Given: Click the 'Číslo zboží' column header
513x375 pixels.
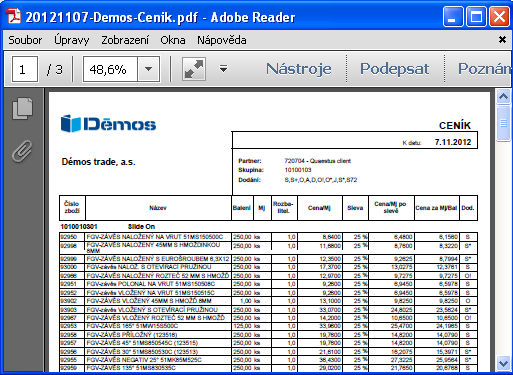Looking at the screenshot, I should coord(72,207).
